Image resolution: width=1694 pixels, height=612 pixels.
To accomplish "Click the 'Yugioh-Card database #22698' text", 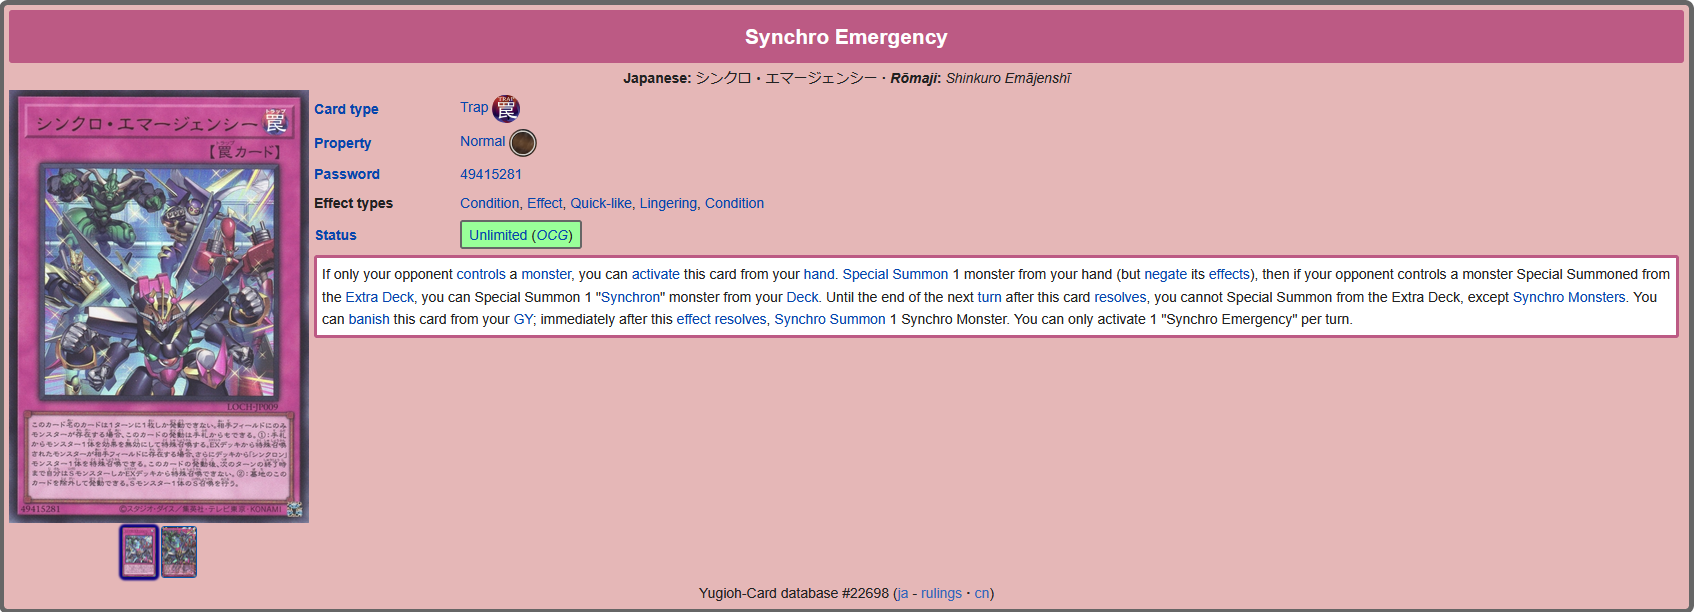I will pyautogui.click(x=794, y=593).
